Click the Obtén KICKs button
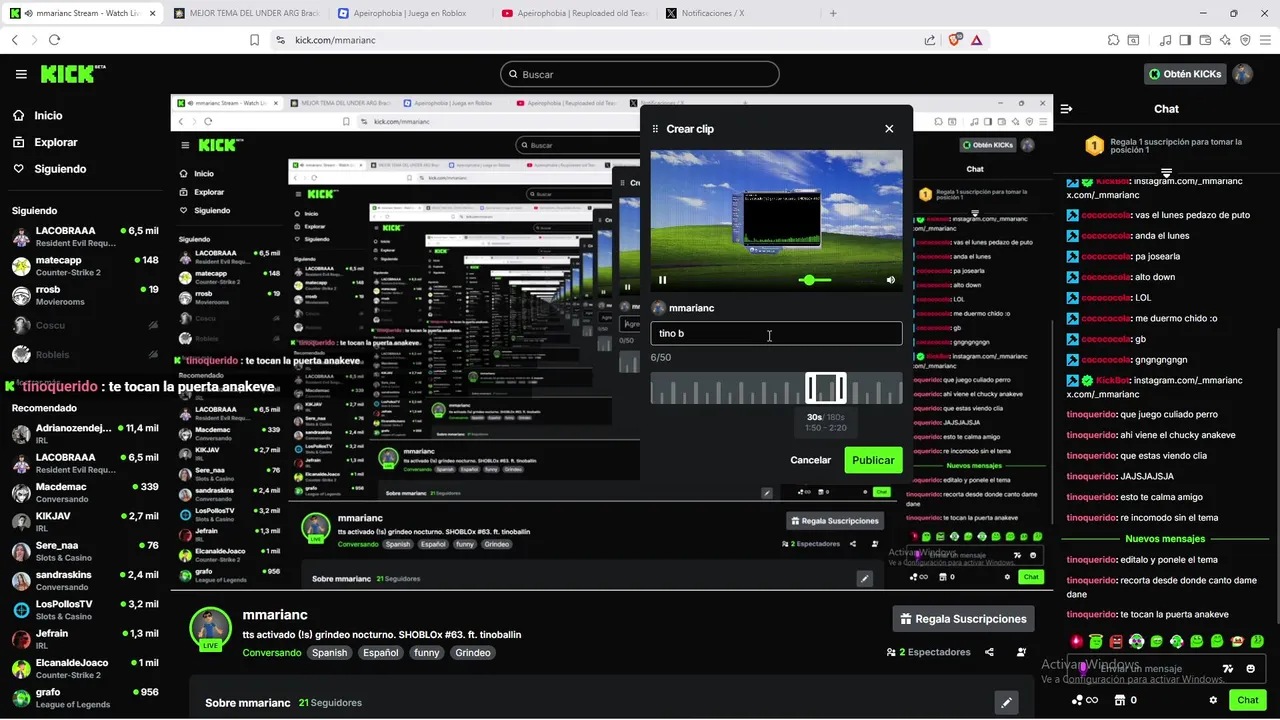 click(1184, 74)
